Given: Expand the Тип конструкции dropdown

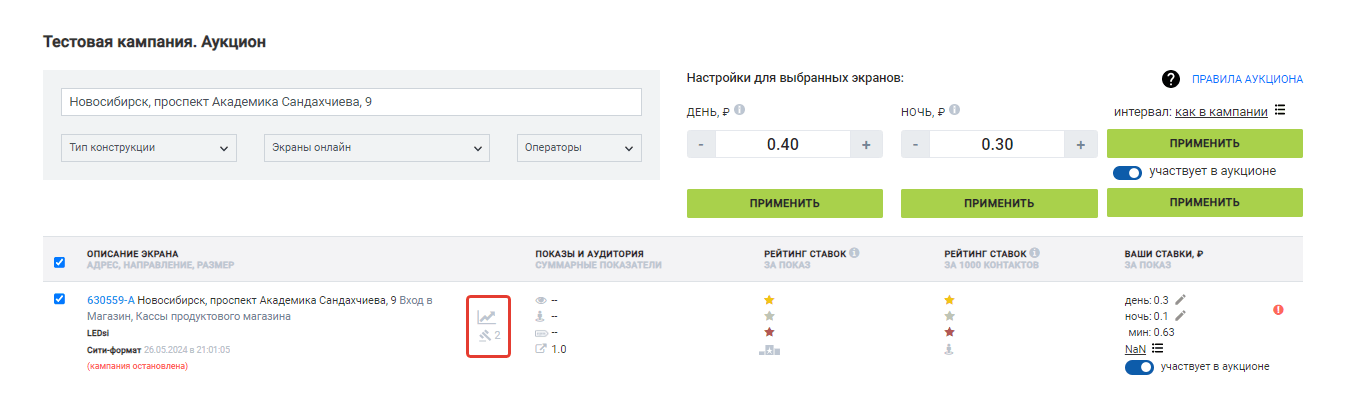Looking at the screenshot, I should pyautogui.click(x=149, y=148).
